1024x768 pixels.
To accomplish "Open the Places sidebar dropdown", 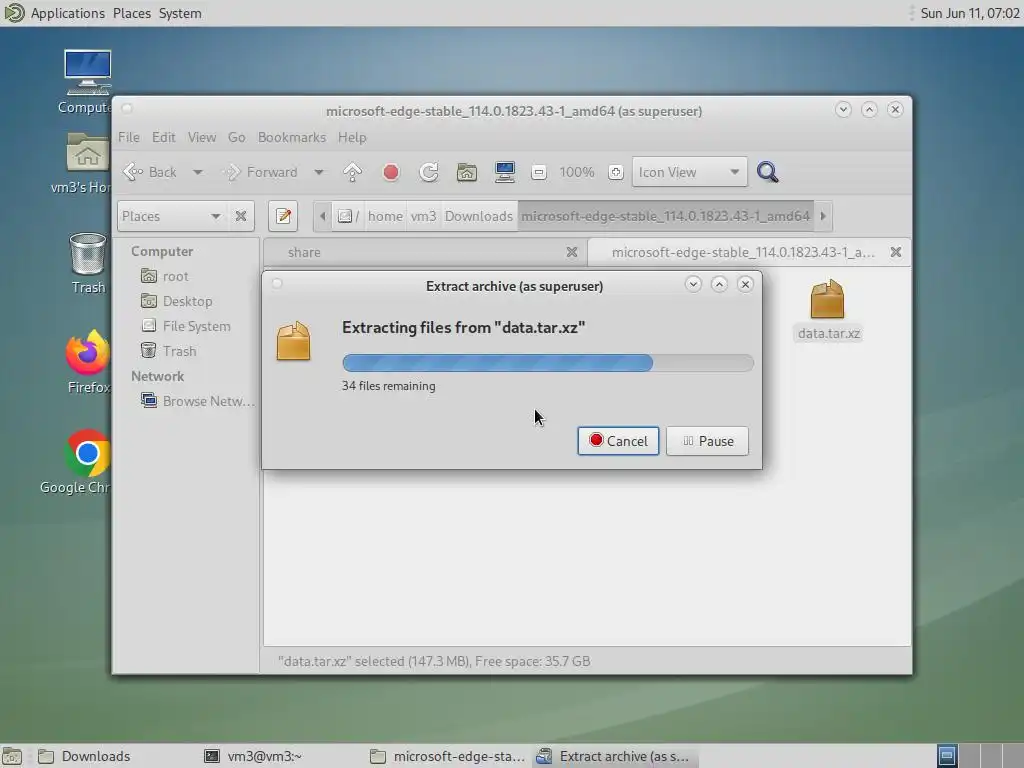I will (x=172, y=216).
